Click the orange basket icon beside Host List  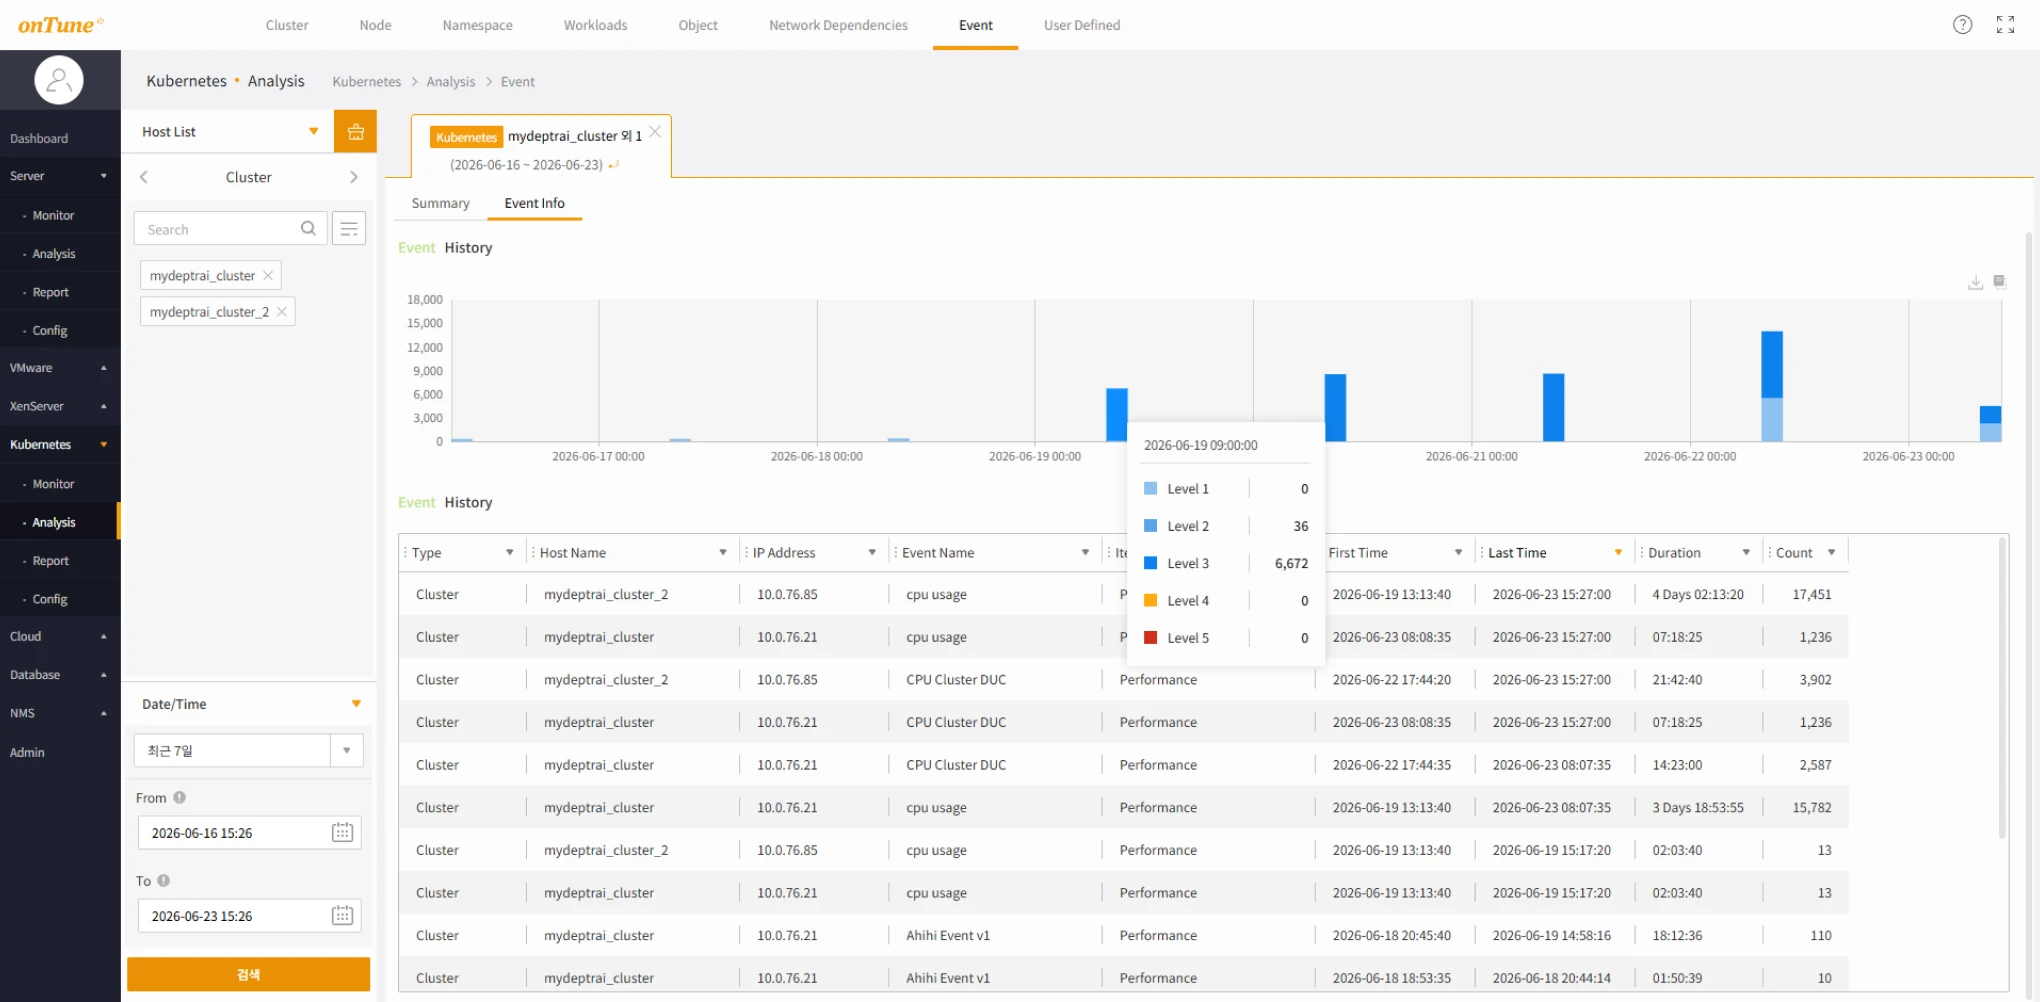(x=355, y=132)
